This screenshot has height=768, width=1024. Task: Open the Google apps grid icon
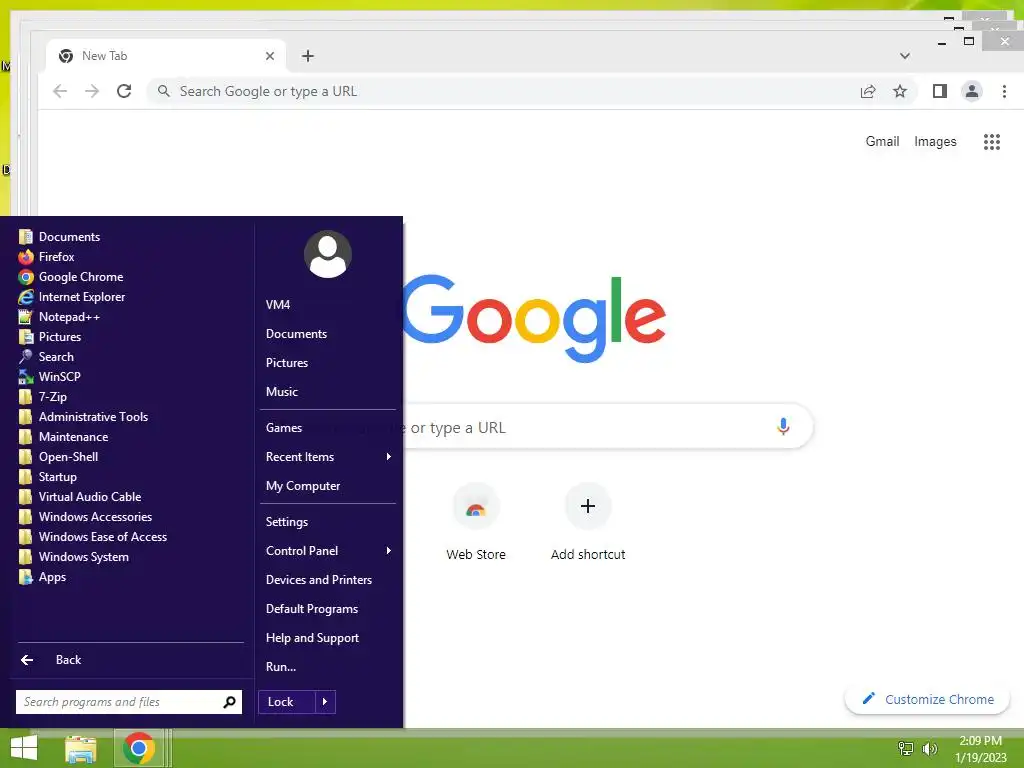pyautogui.click(x=991, y=142)
